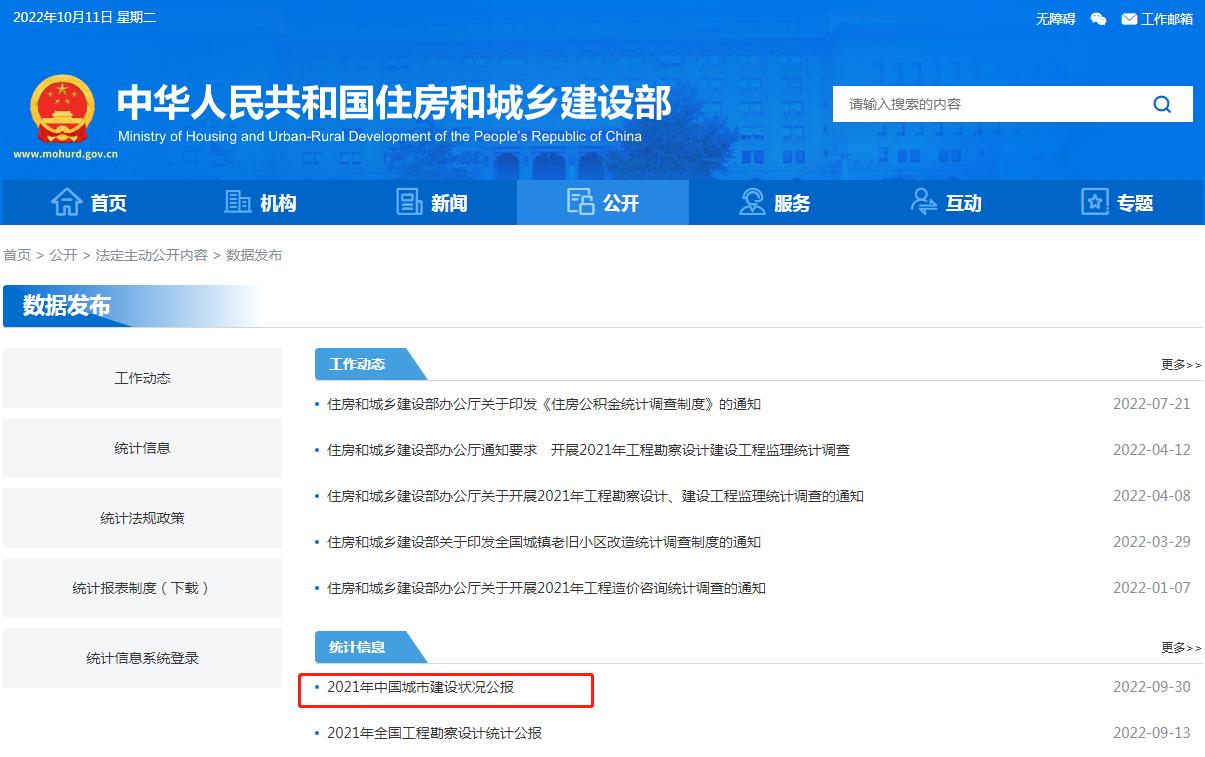The height and width of the screenshot is (757, 1205).
Task: Click the document icon beside 公开
Action: [580, 202]
